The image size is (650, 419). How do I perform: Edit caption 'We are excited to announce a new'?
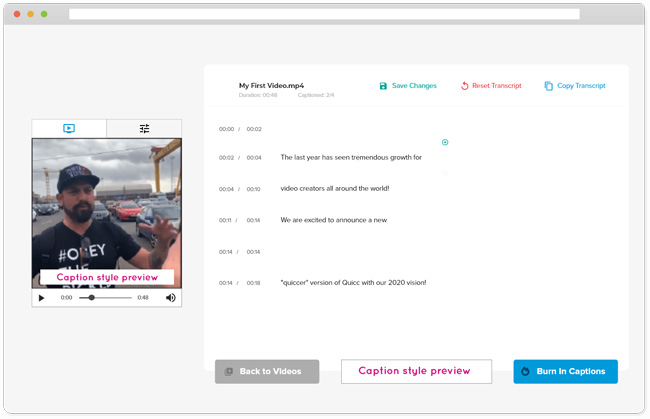click(x=333, y=220)
